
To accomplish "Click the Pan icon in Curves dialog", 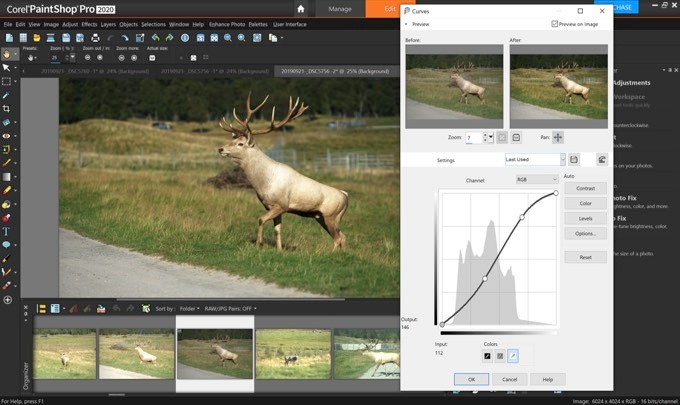I will tap(557, 137).
